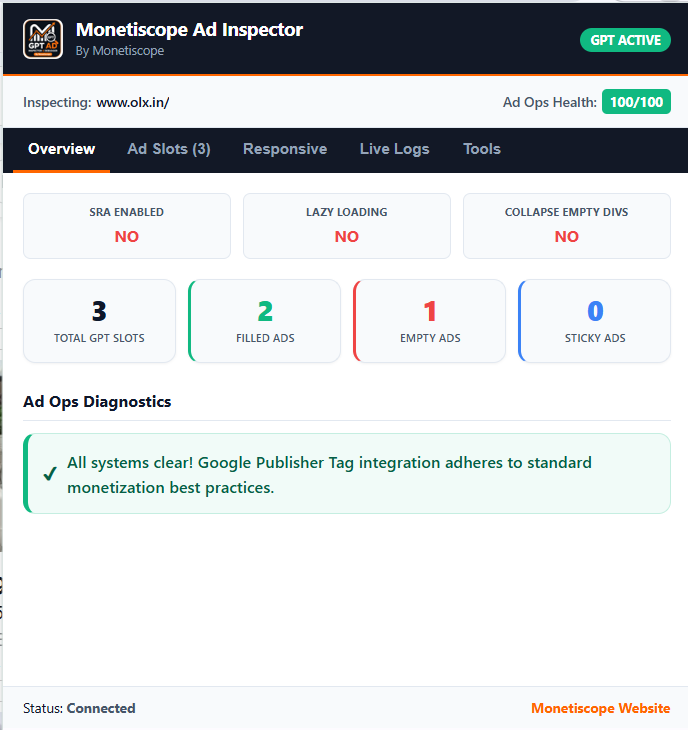Switch to the Overview tab

(x=61, y=149)
